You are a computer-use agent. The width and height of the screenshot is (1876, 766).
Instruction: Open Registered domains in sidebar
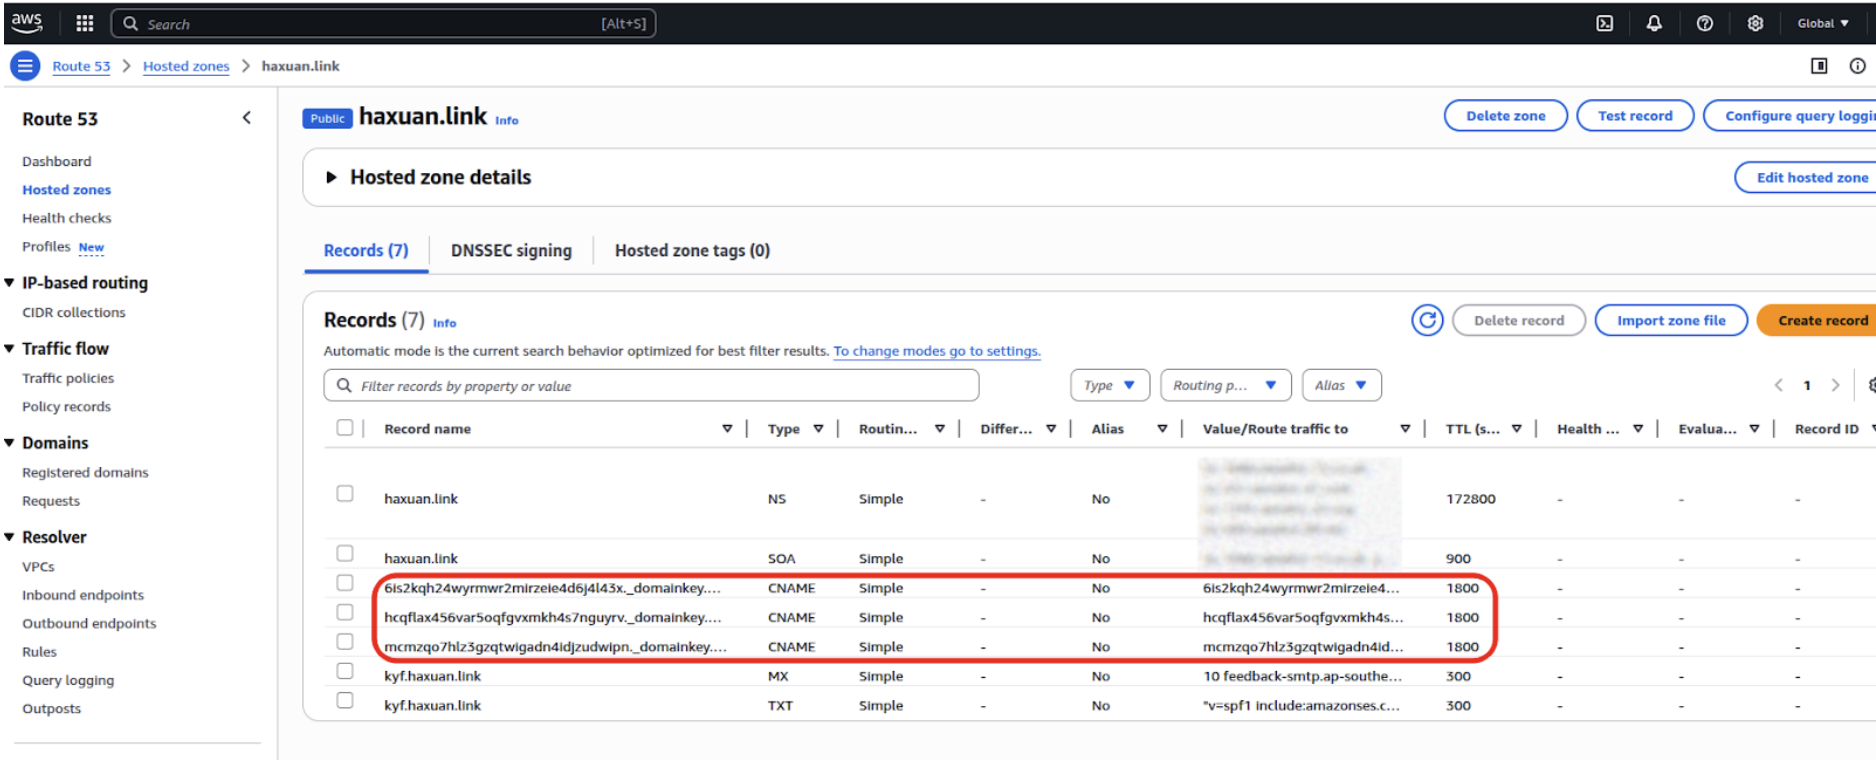pos(85,472)
